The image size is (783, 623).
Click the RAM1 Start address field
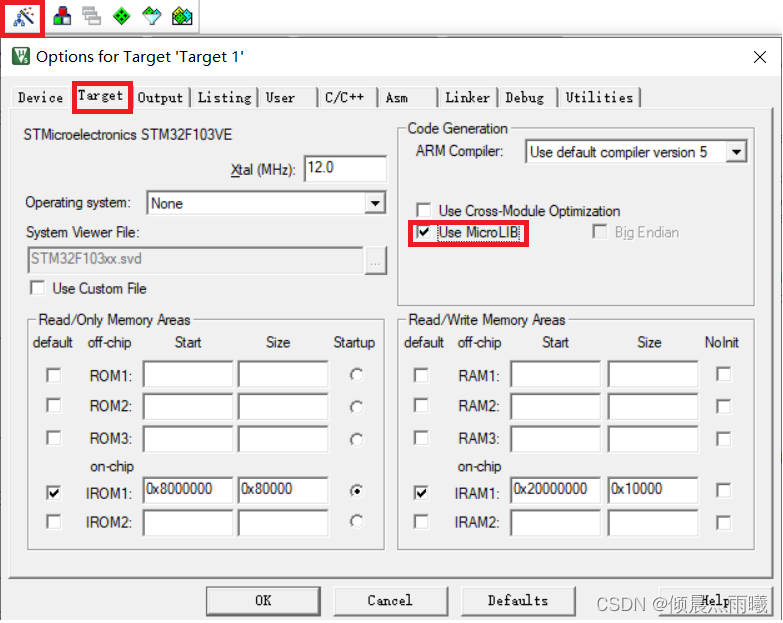555,374
